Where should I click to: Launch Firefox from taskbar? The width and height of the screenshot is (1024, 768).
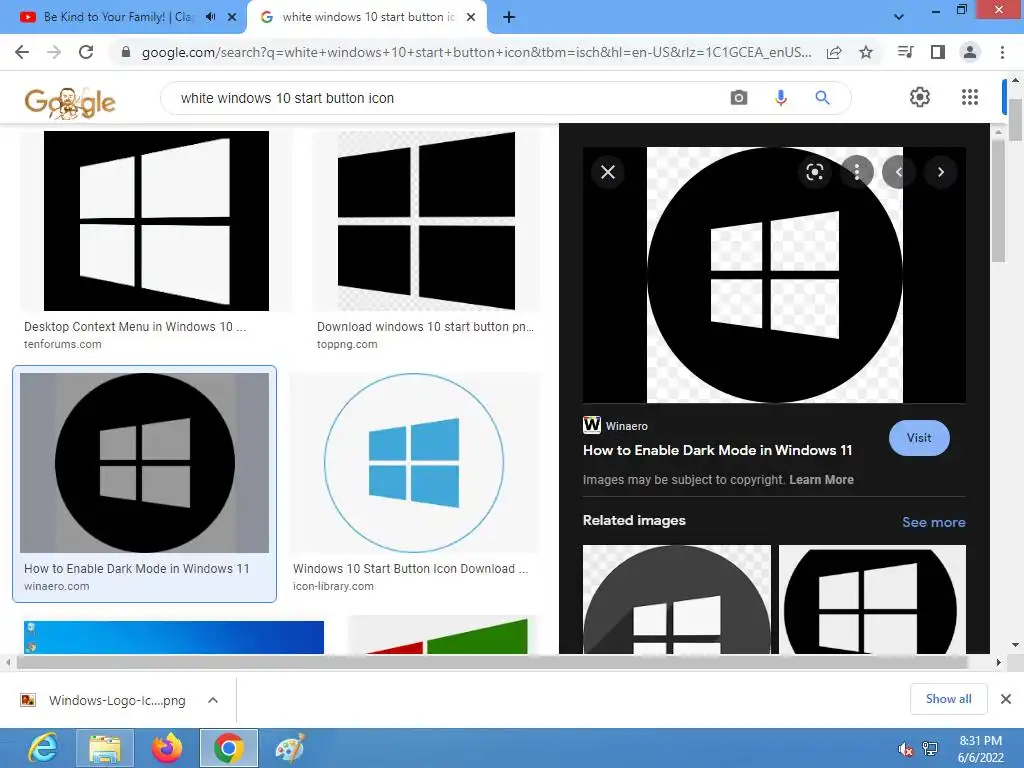167,748
